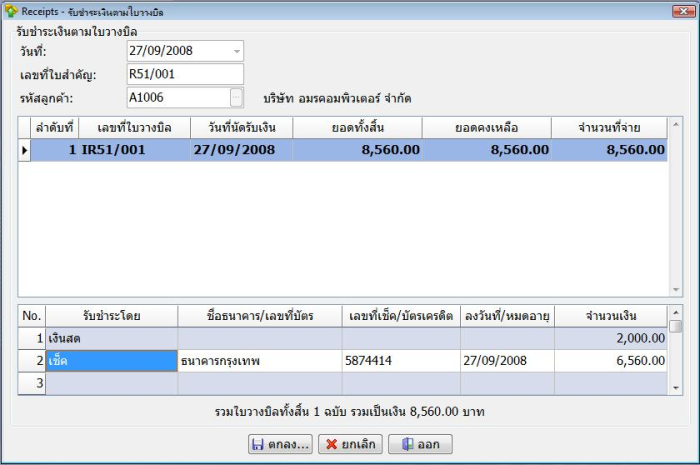Screen dimensions: 700x465
Task: Click the ออก exit button
Action: coord(420,444)
